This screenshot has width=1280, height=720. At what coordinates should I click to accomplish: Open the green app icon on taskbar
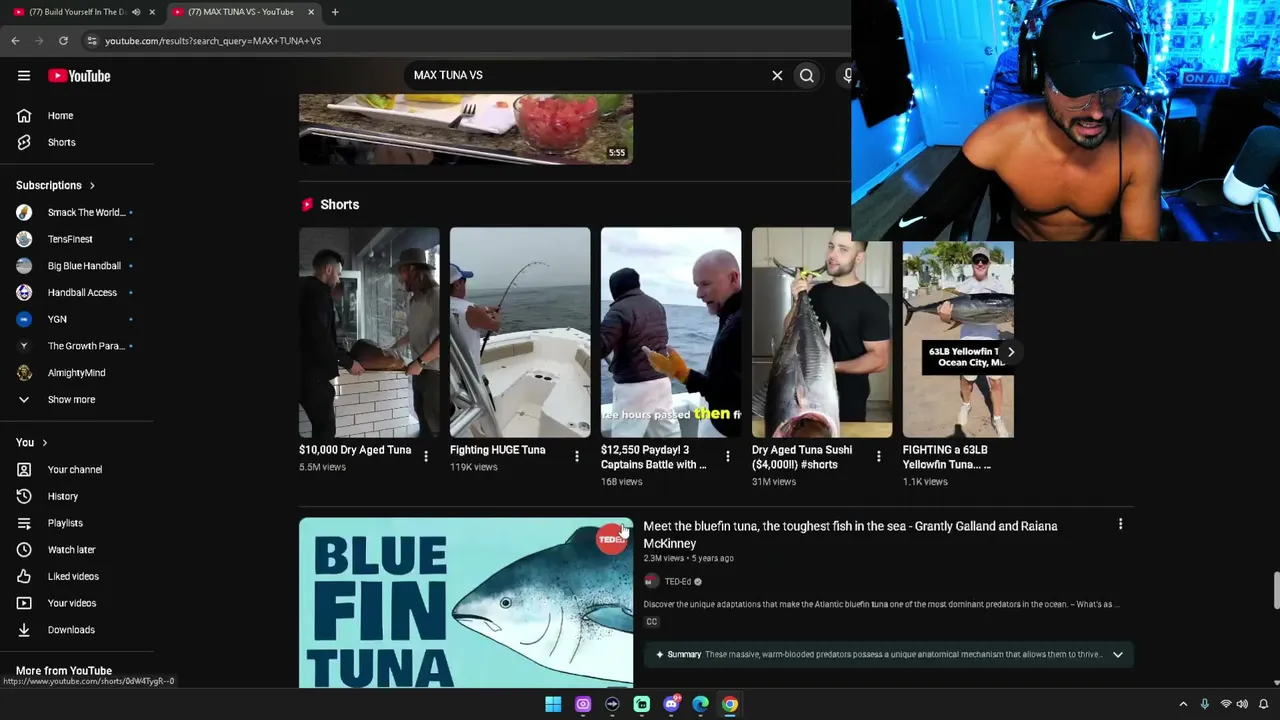click(x=642, y=704)
